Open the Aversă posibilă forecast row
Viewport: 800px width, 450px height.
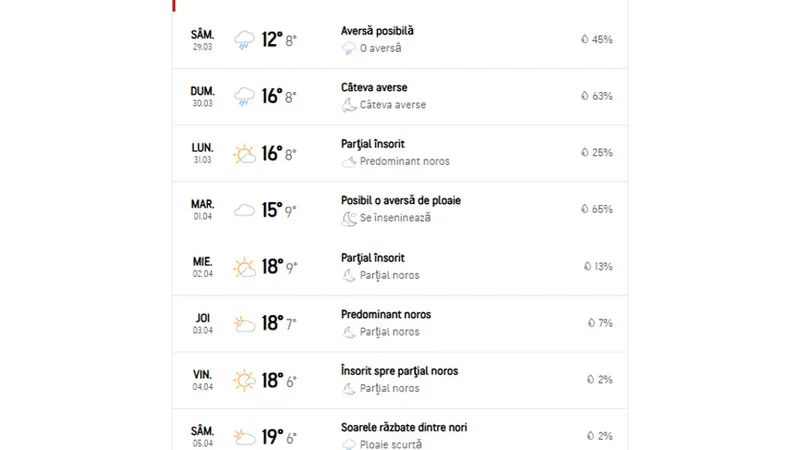[x=400, y=40]
